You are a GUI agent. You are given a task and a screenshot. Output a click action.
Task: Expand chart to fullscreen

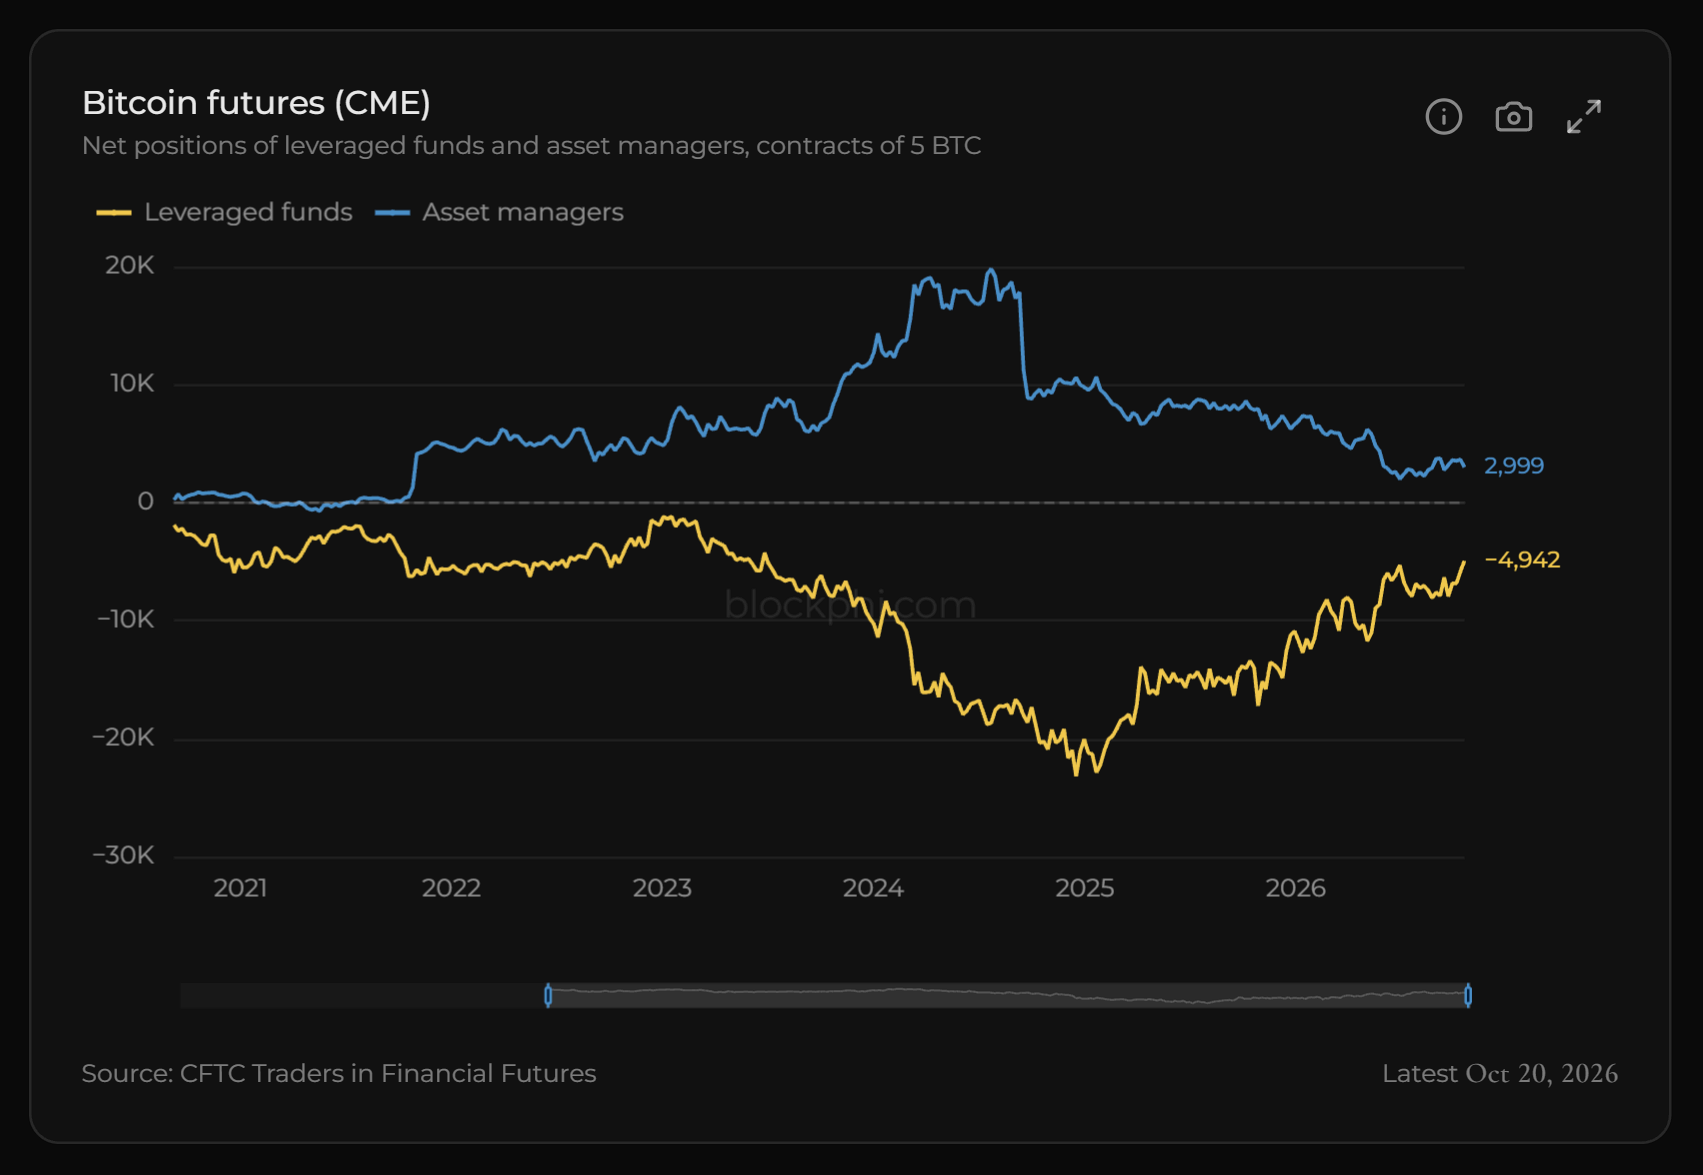pos(1584,117)
